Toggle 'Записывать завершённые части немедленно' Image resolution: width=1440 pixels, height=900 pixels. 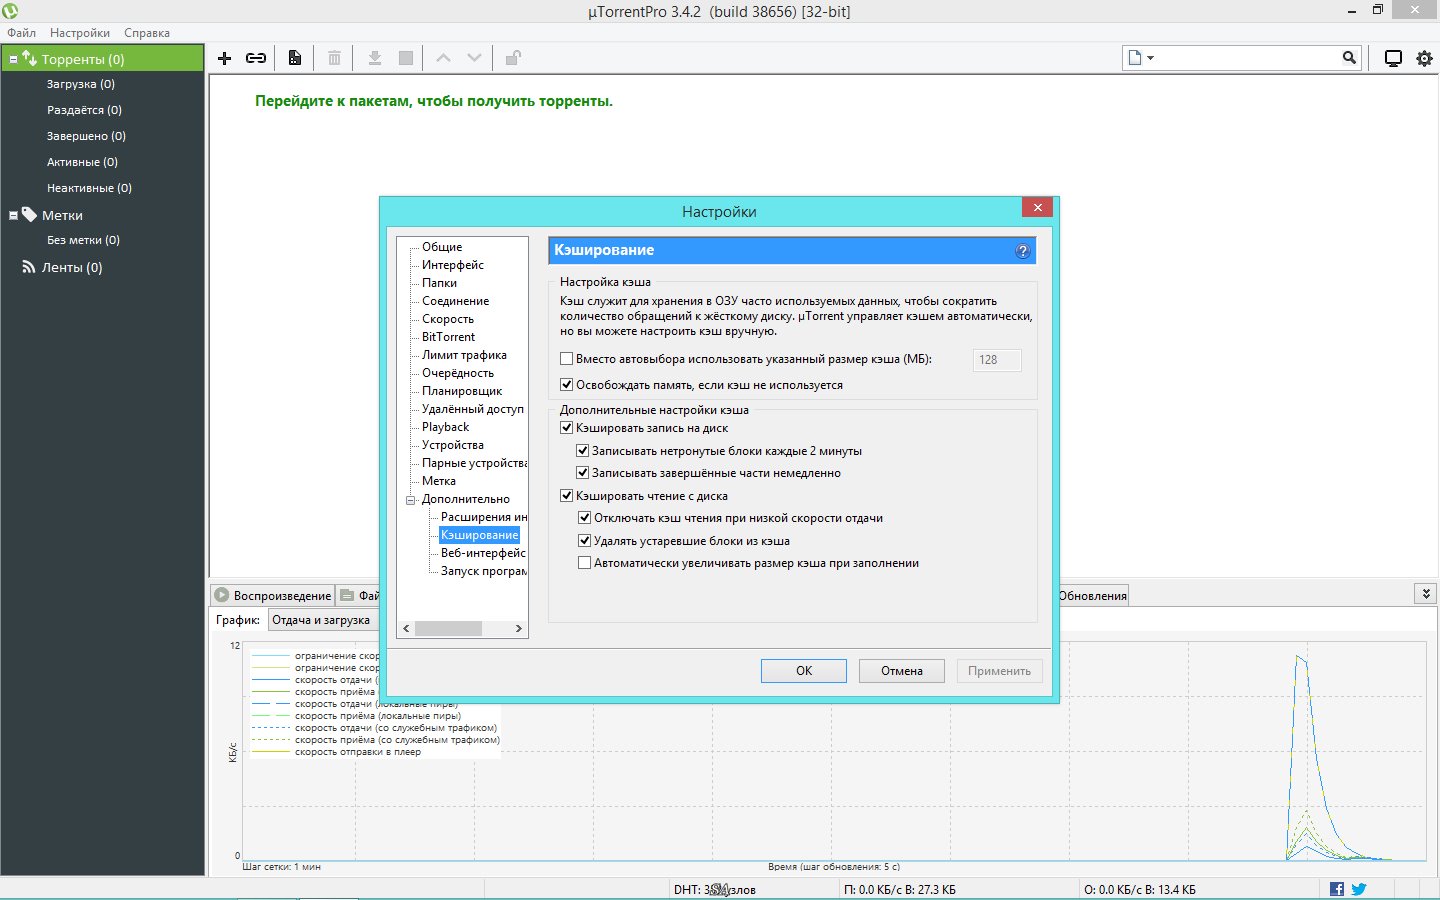point(583,473)
